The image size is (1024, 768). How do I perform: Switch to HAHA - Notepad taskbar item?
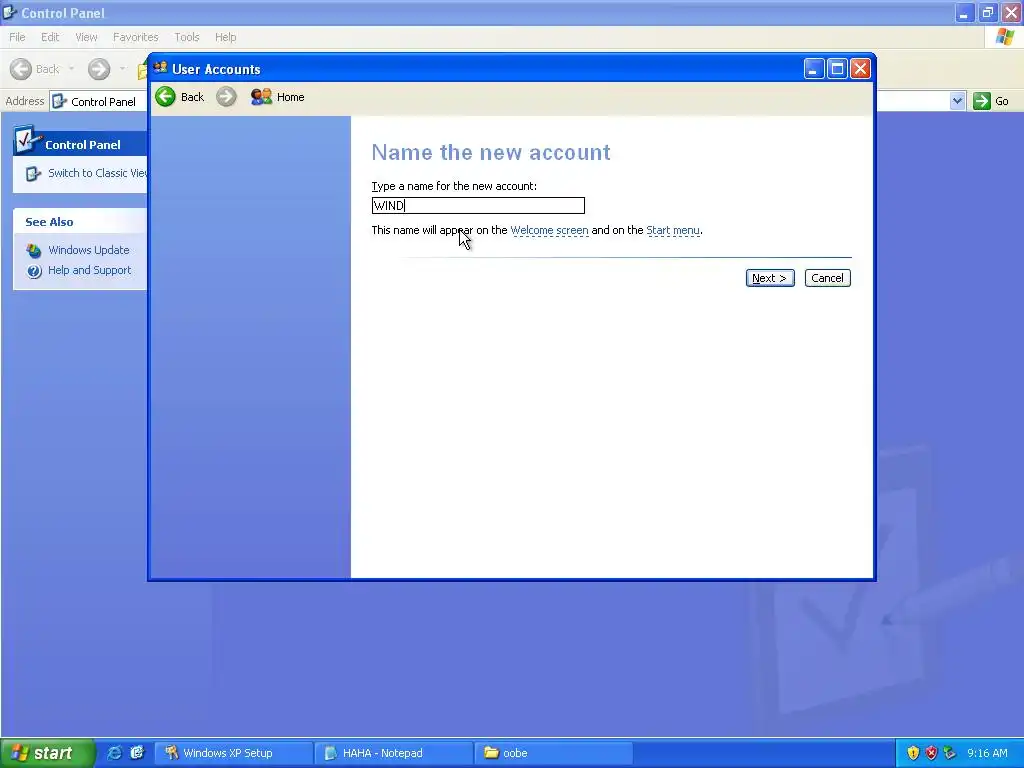(394, 753)
